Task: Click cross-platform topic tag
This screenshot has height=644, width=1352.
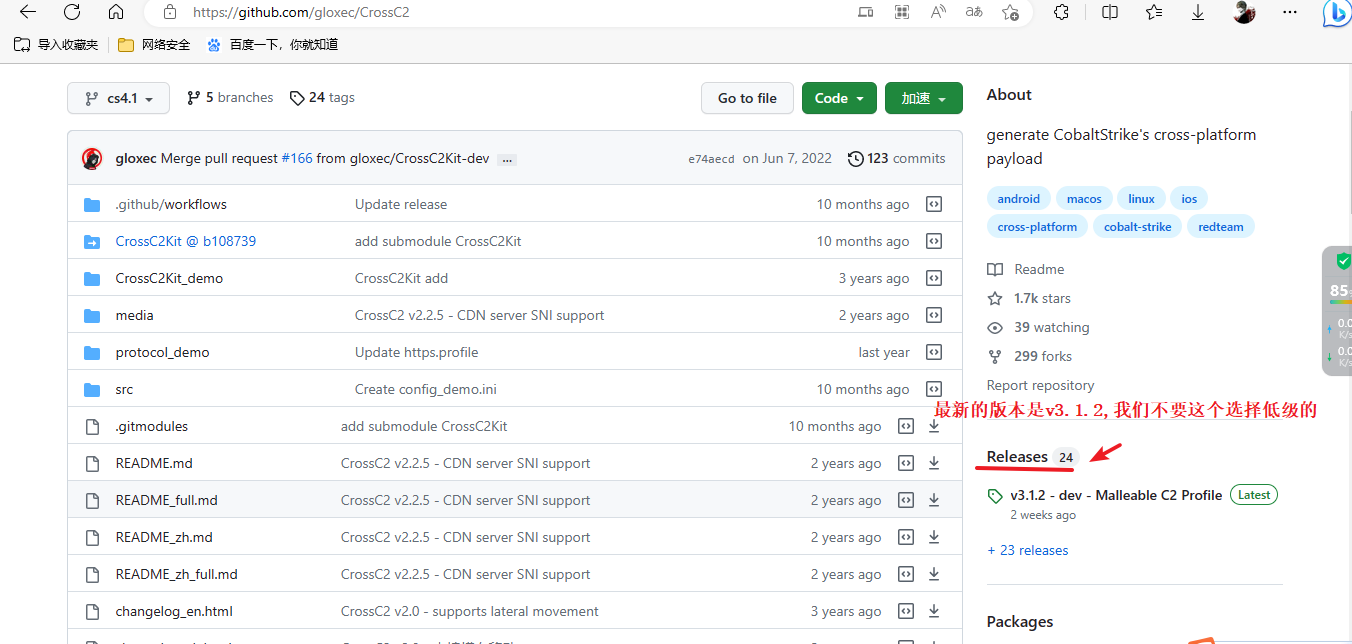Action: 1037,226
